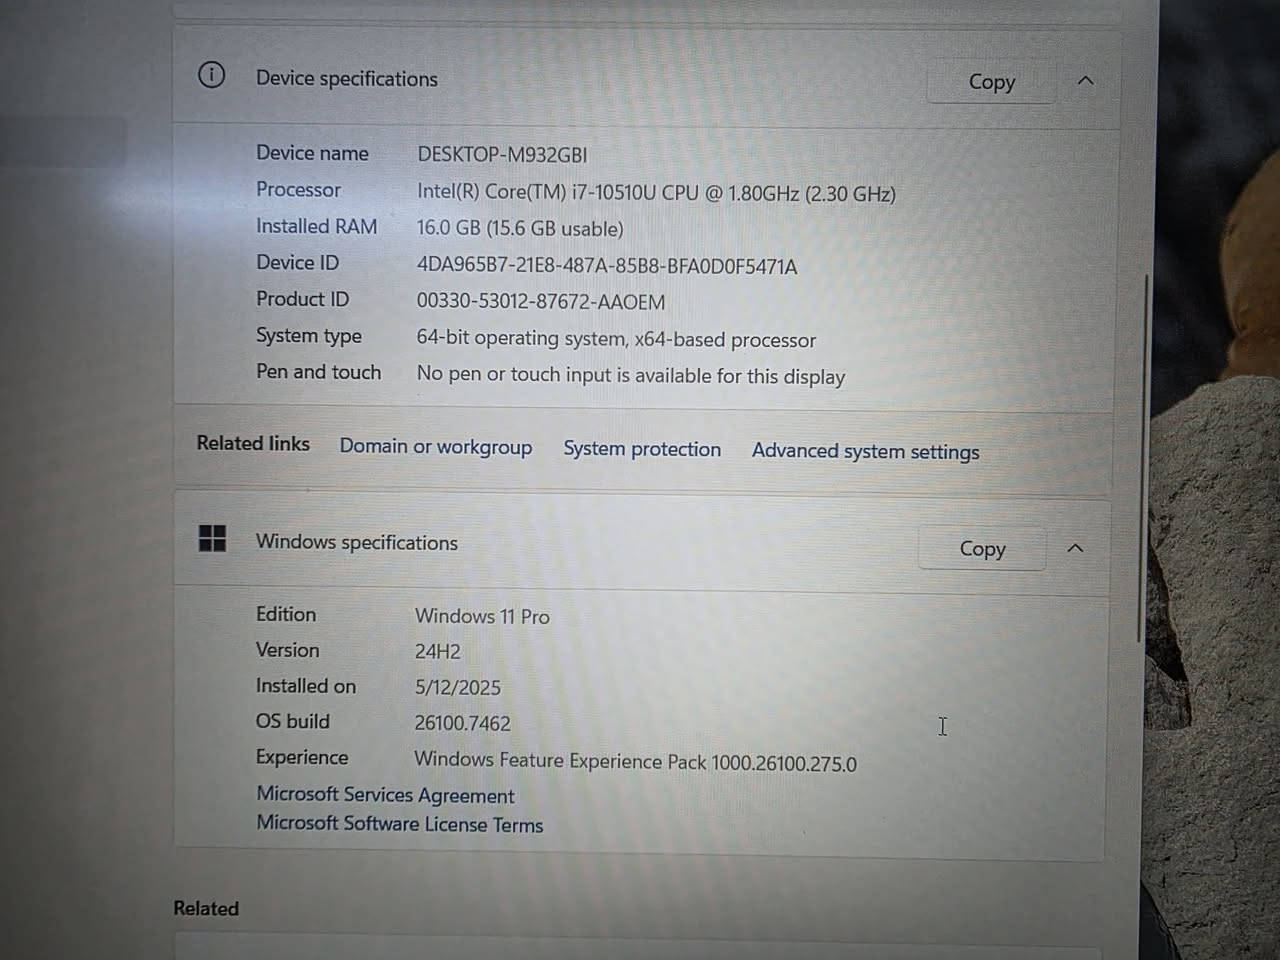Click the Edition value Windows 11 Pro

[482, 617]
